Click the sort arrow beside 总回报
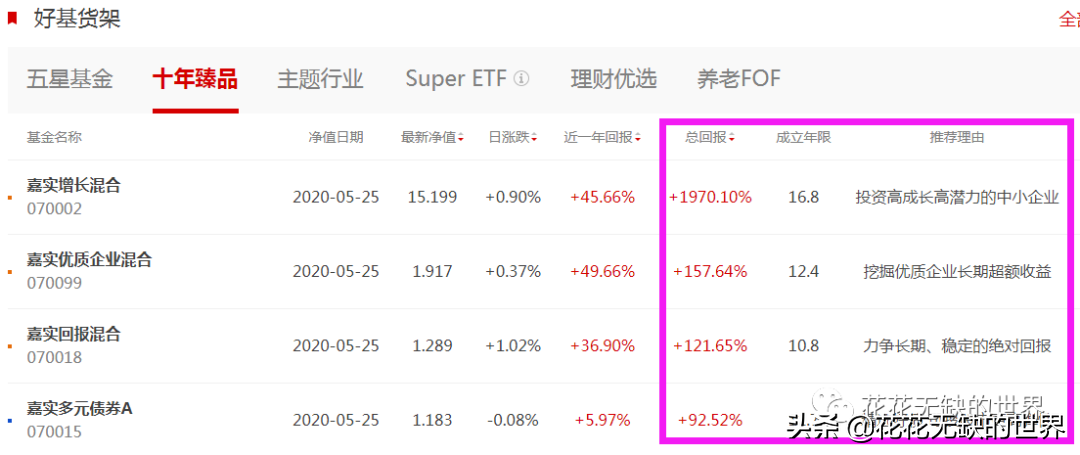The image size is (1080, 455). [x=733, y=138]
